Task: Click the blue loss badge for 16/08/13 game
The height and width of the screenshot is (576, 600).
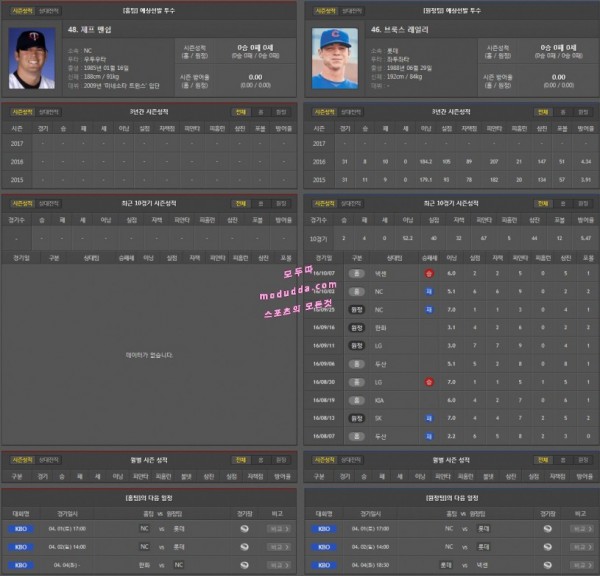Action: coord(428,418)
